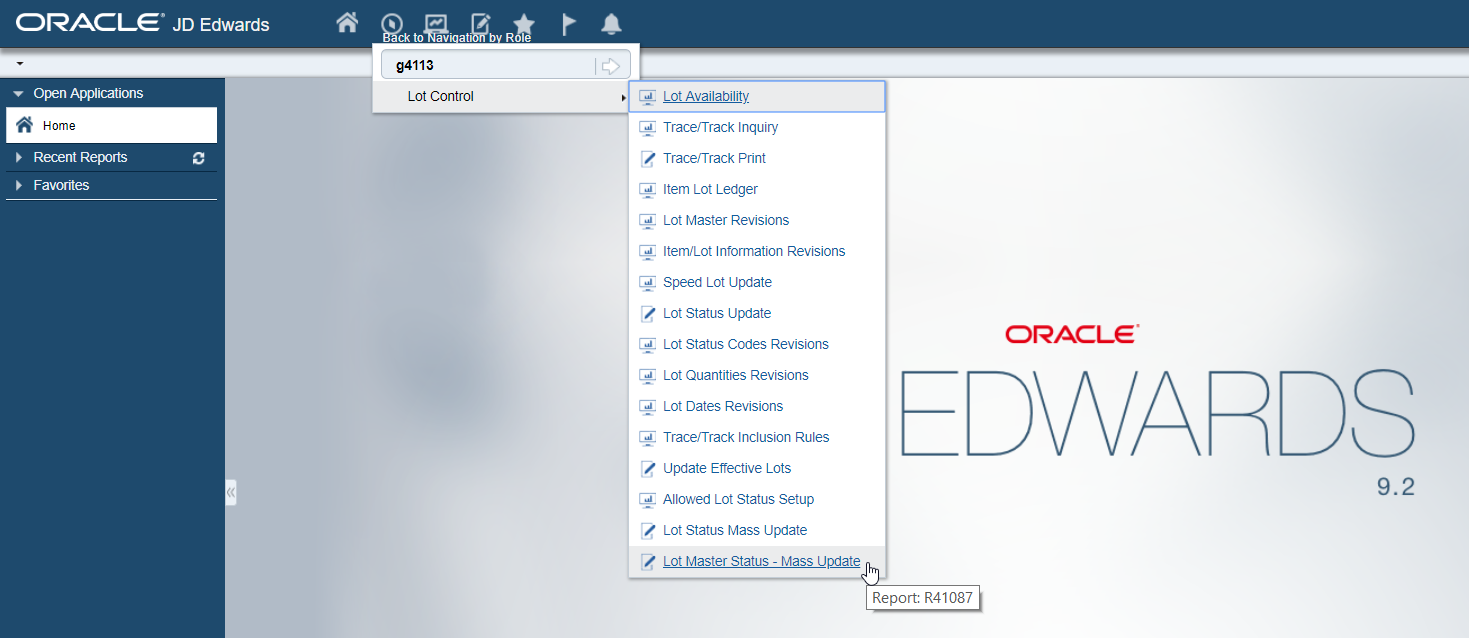Click the Item Lot Ledger app icon

647,190
